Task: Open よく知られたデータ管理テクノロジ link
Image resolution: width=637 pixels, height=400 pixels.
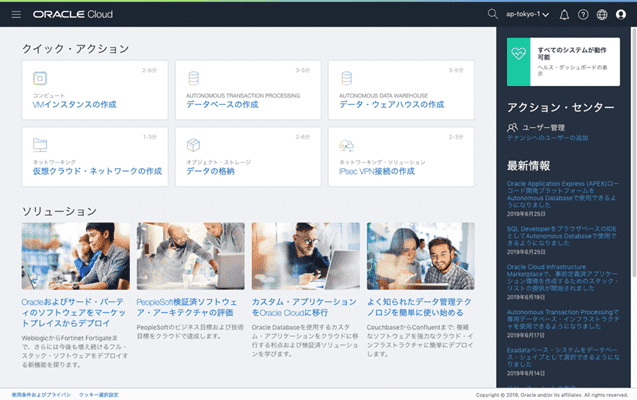Action: pos(419,307)
